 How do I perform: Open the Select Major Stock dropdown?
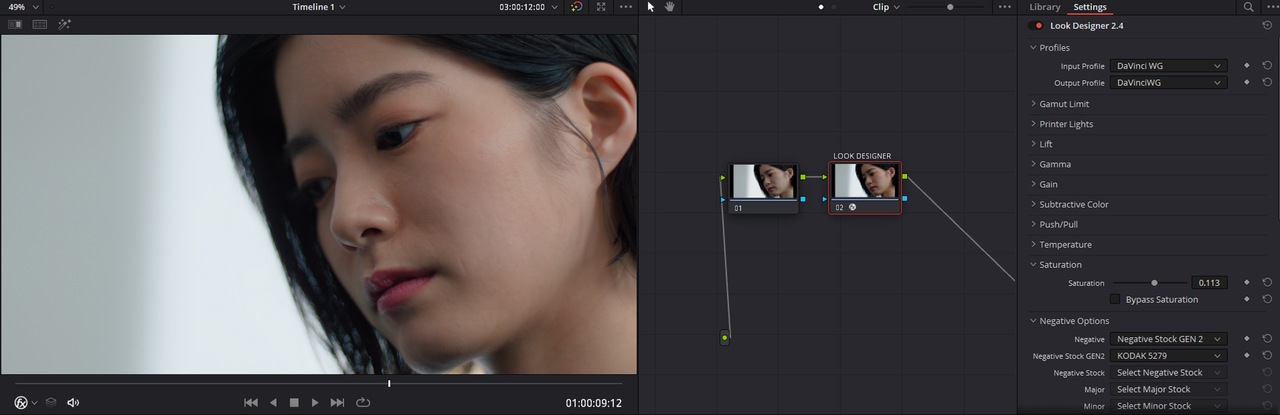[1169, 389]
